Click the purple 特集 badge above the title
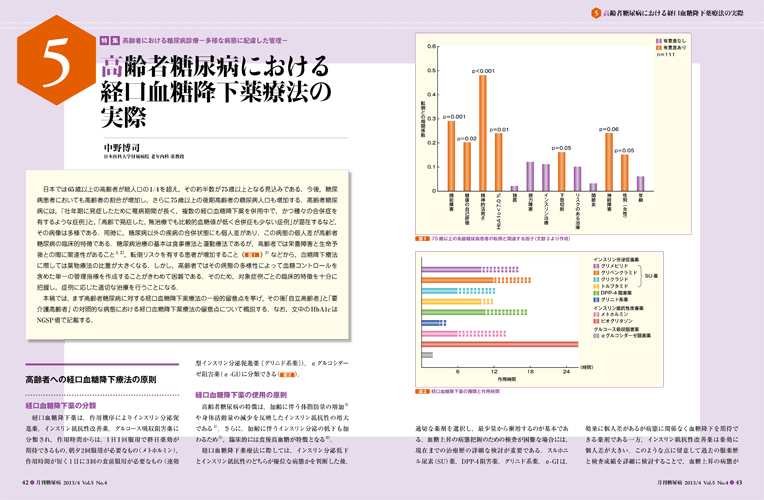Image resolution: width=764 pixels, height=500 pixels. pos(110,40)
